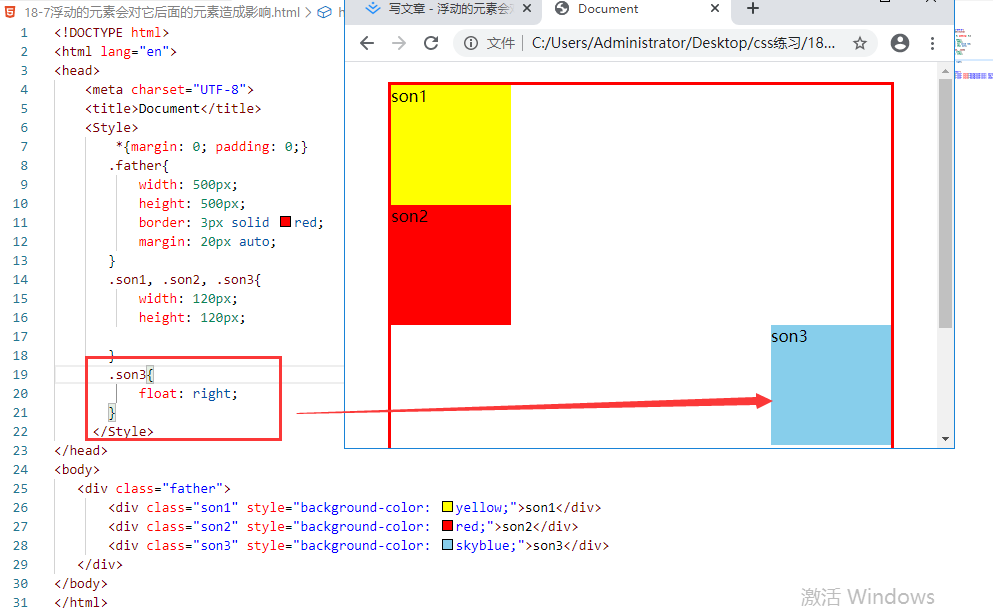The width and height of the screenshot is (993, 611).
Task: Select the HTML file name in editor breadcrumb
Action: coord(161,12)
